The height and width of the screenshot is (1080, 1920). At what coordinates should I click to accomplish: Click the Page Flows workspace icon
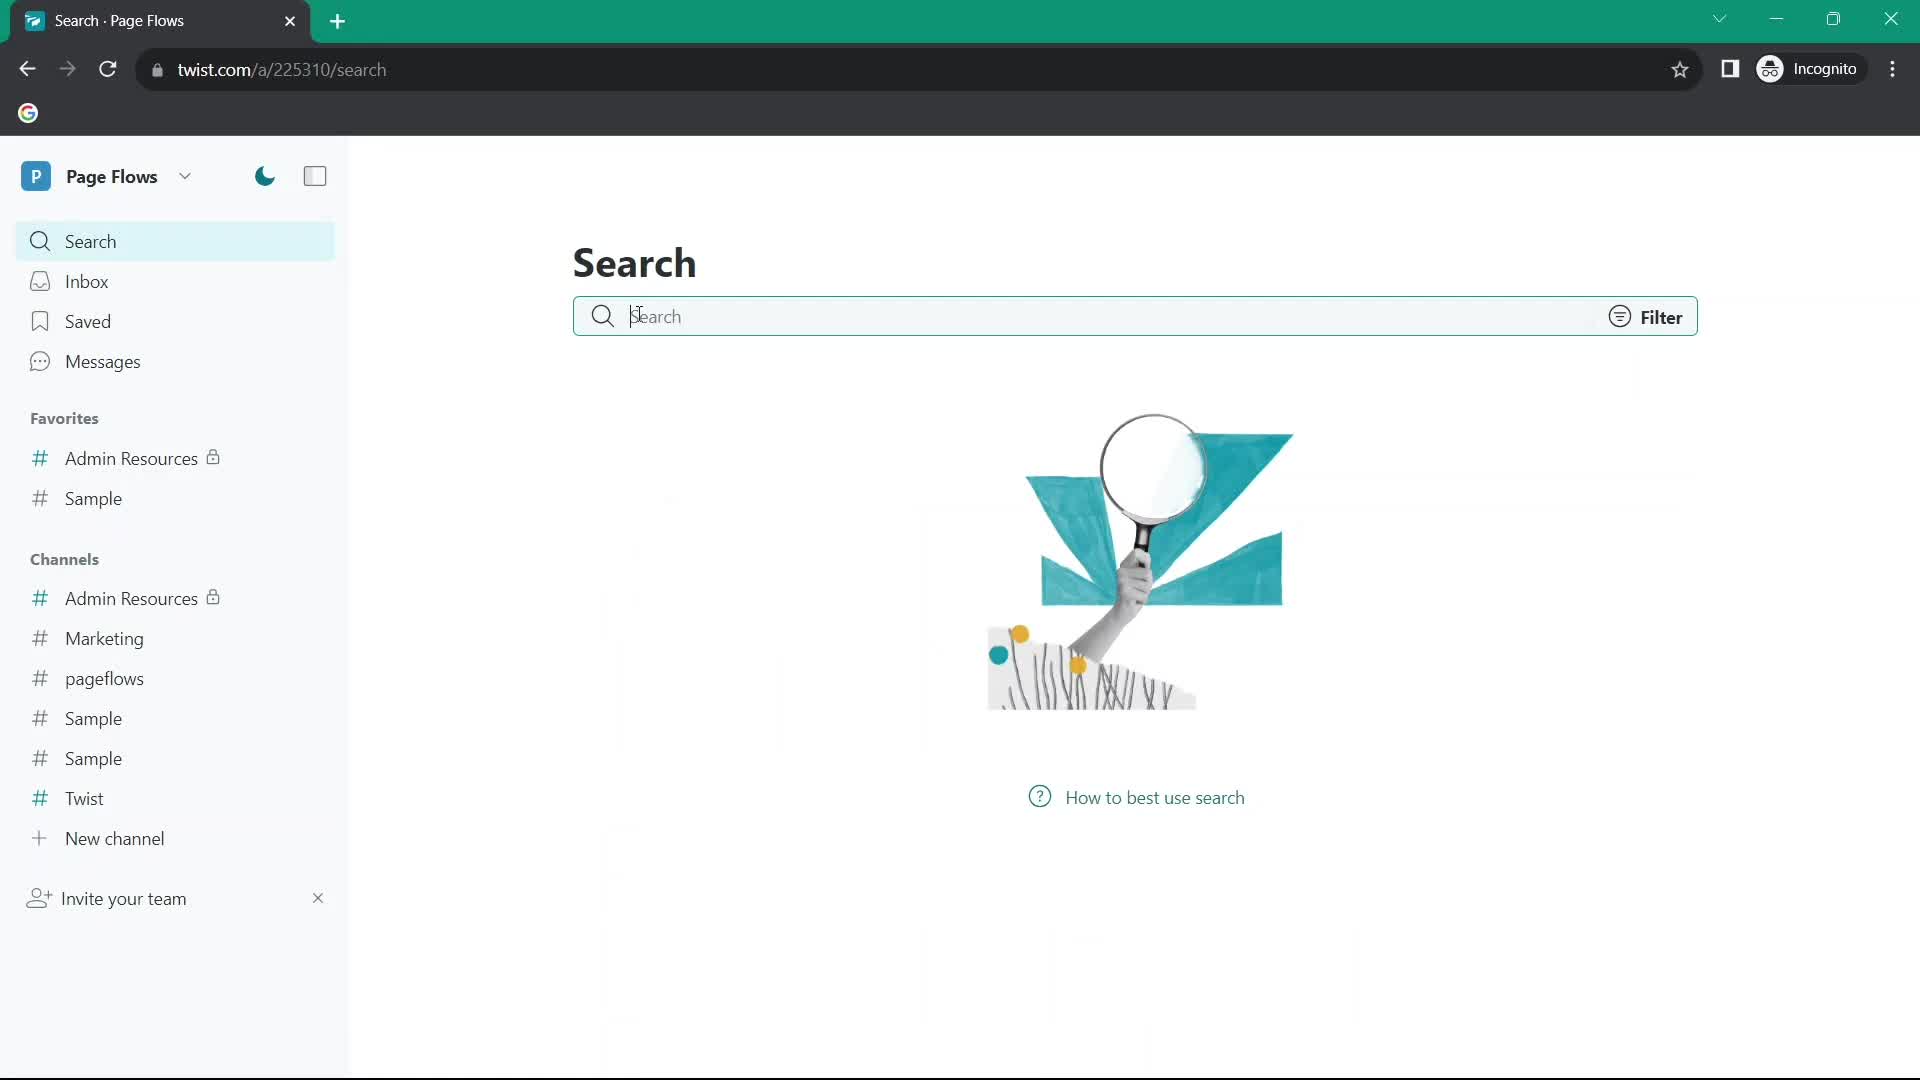coord(37,175)
